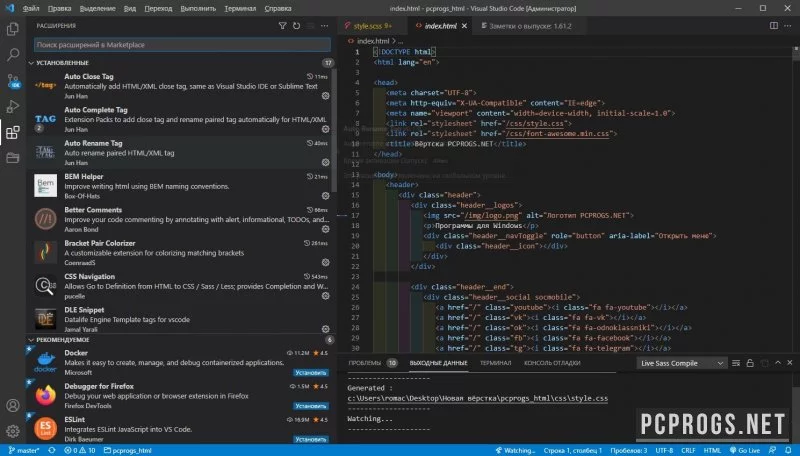
Task: Install the Debugger for Firefox extension
Action: pos(311,406)
